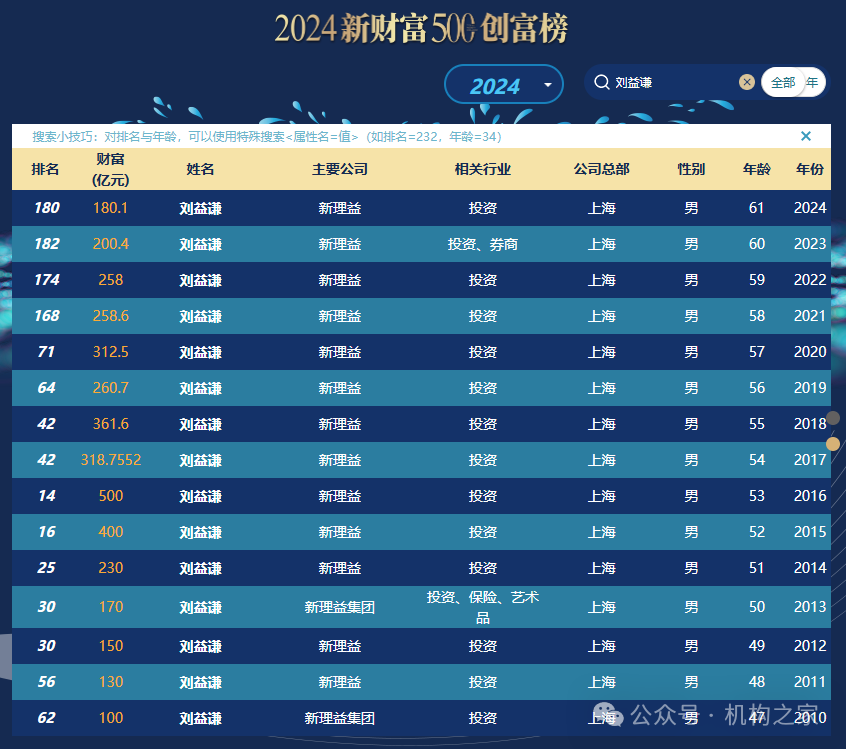The width and height of the screenshot is (846, 749).
Task: Click wealth value 318.7552
Action: tap(111, 460)
